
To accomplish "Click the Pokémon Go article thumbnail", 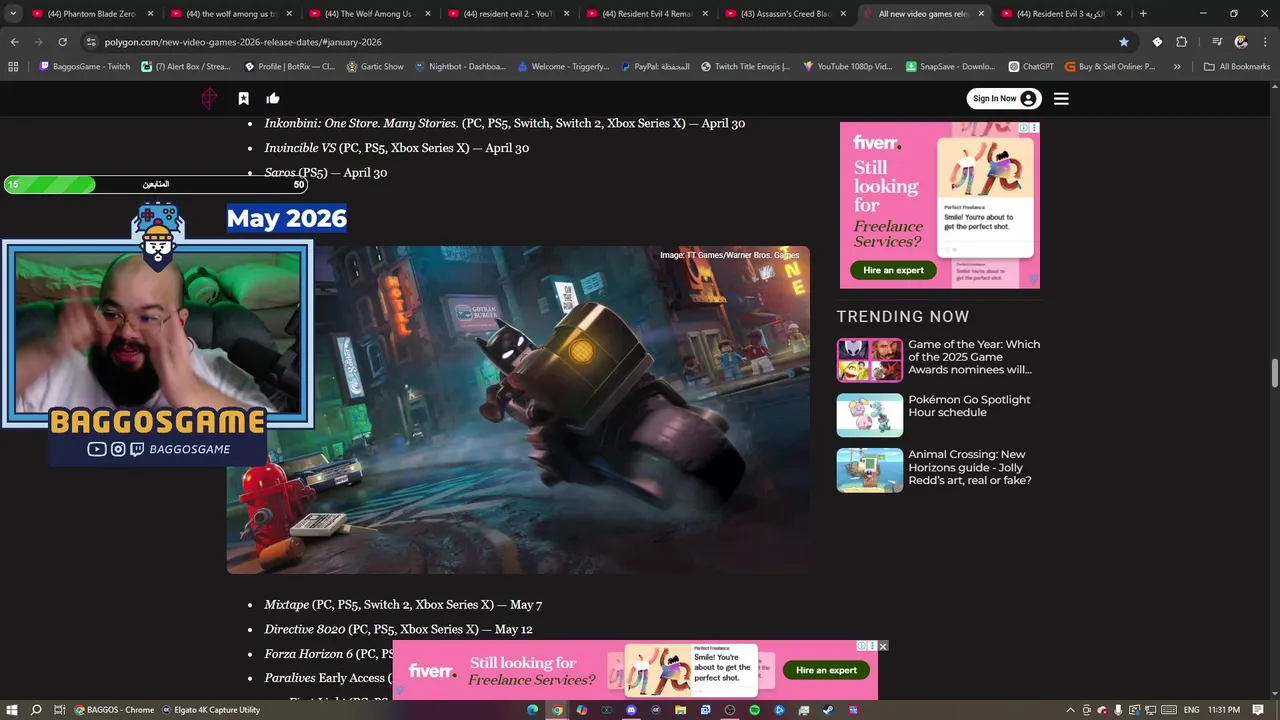I will (870, 415).
